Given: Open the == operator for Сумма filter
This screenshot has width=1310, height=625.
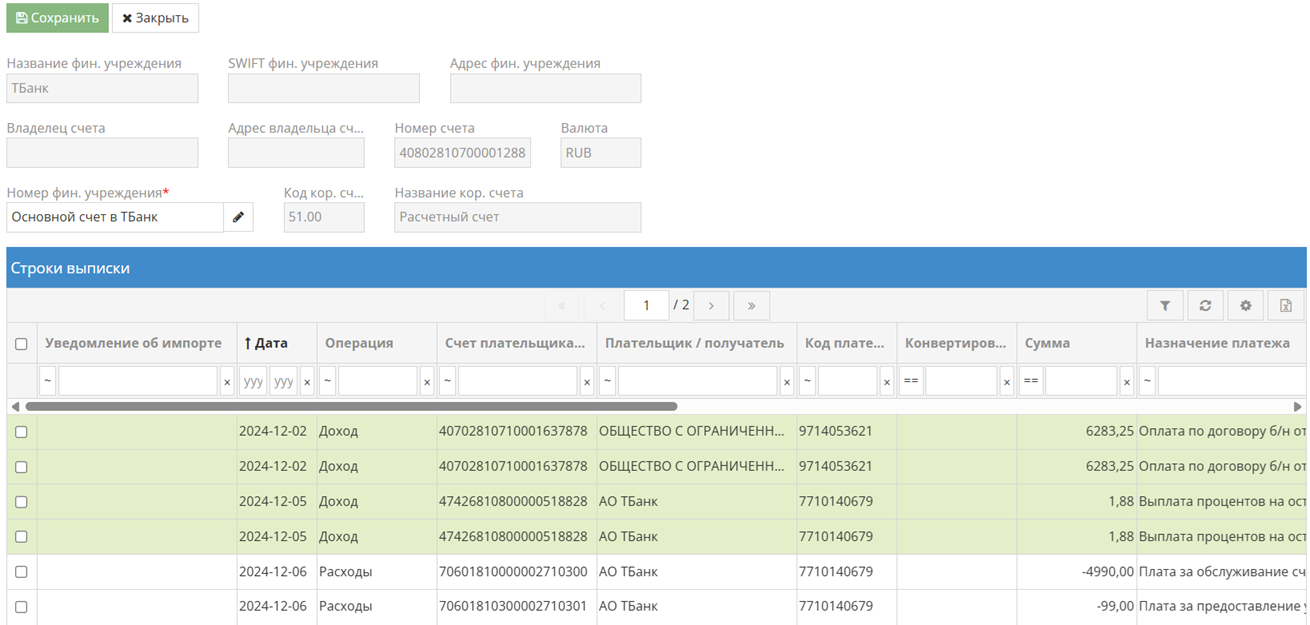Looking at the screenshot, I should [x=1031, y=381].
